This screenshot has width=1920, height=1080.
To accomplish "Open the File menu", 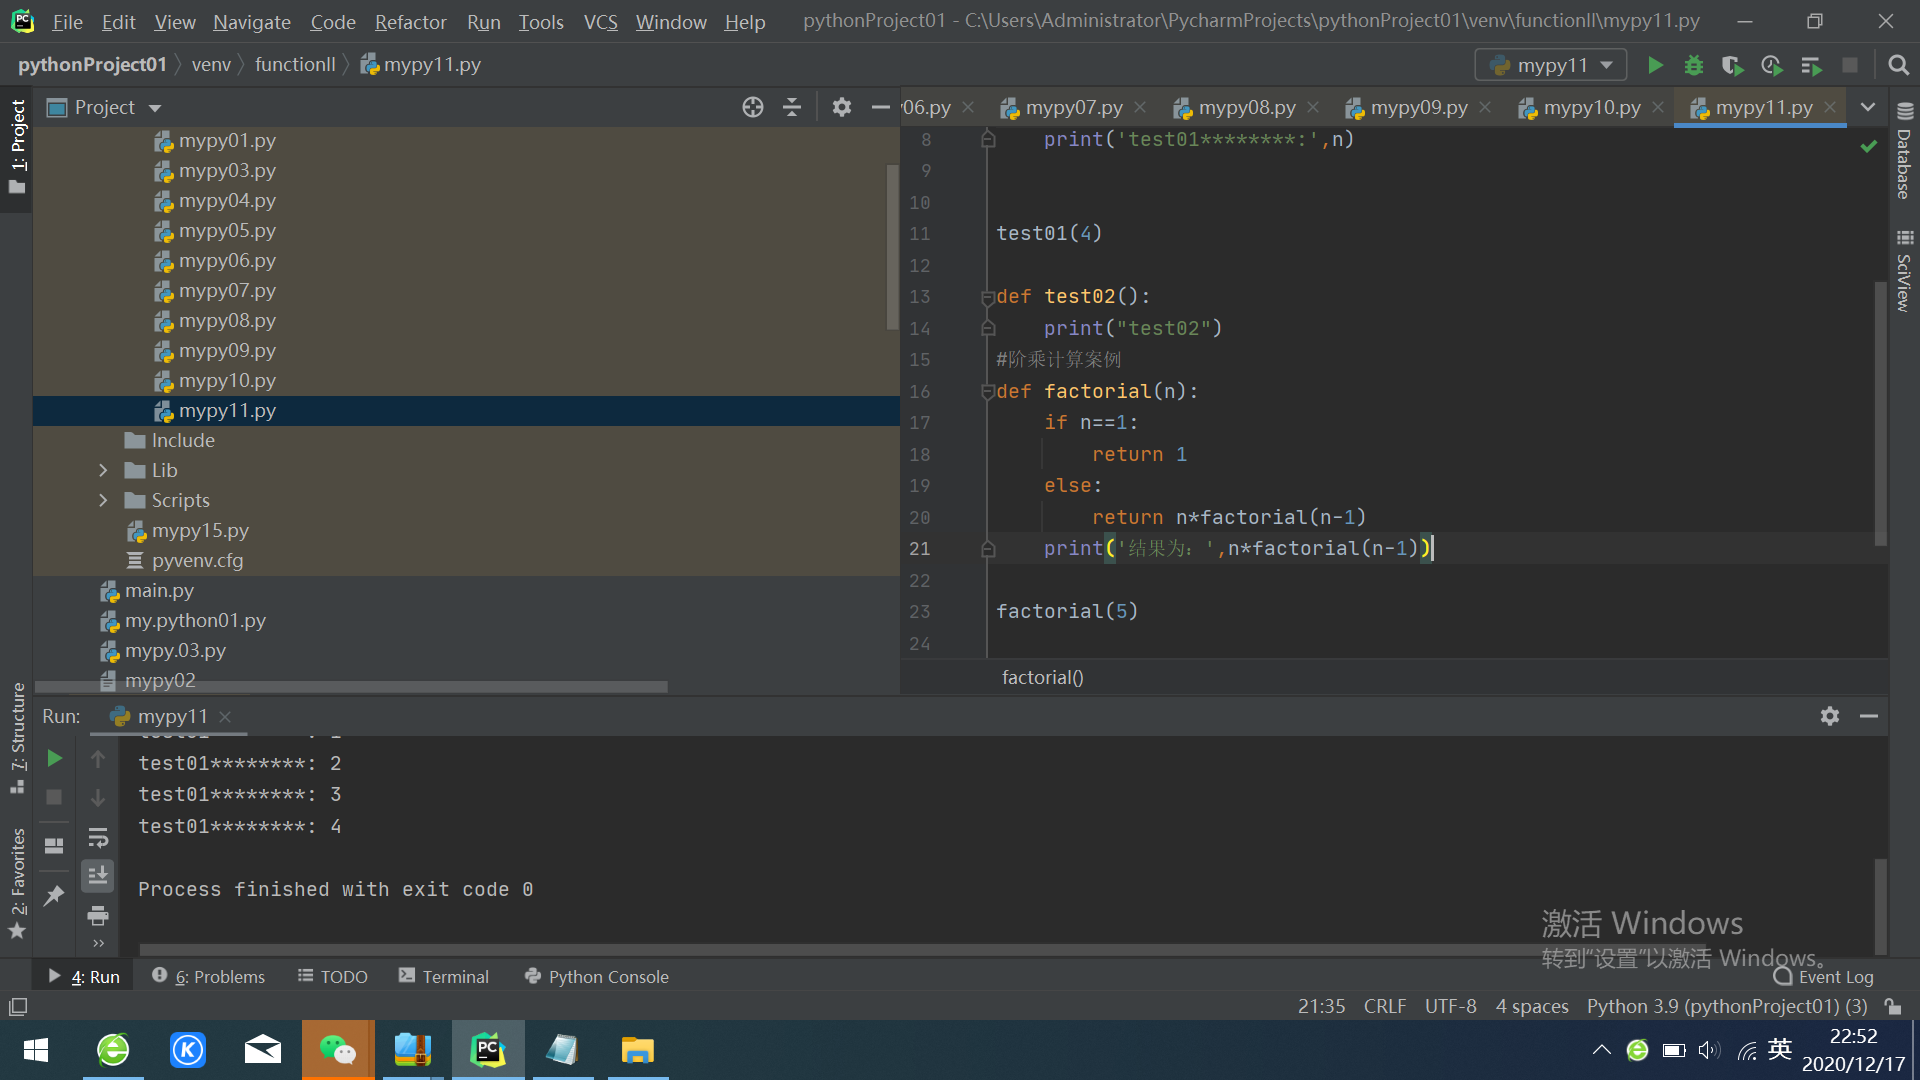I will pos(67,21).
